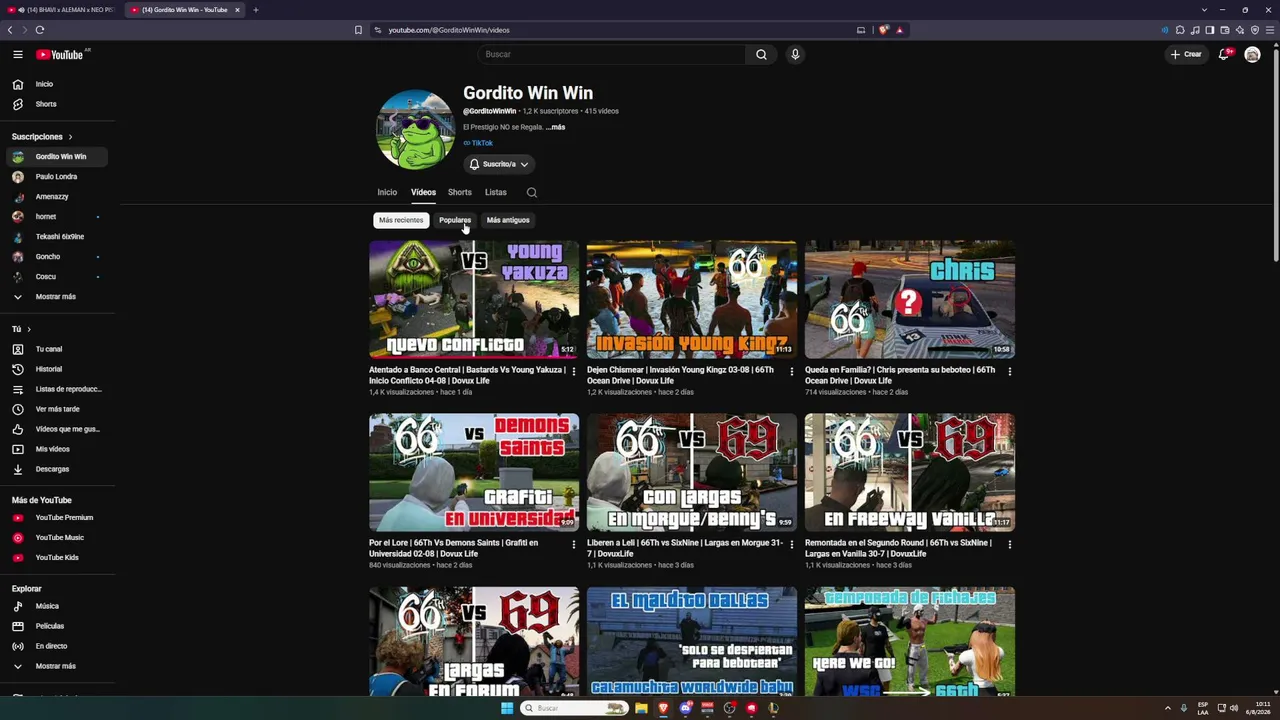Open options for Dejen Chismear video
Screen dimensions: 1280x720
tap(792, 371)
